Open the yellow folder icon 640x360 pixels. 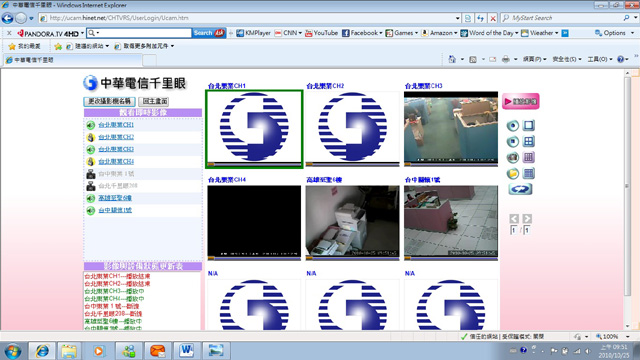(513, 173)
